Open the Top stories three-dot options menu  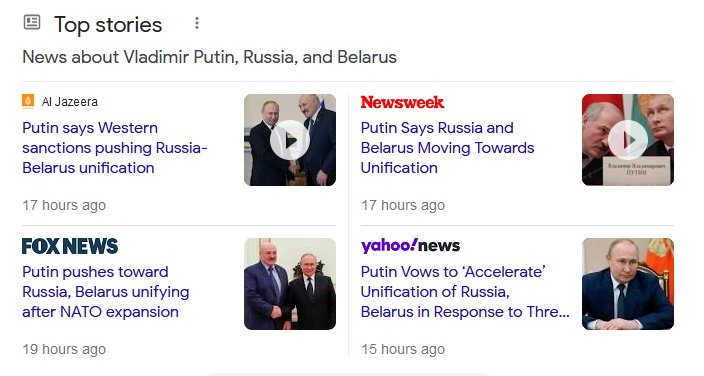(x=197, y=23)
